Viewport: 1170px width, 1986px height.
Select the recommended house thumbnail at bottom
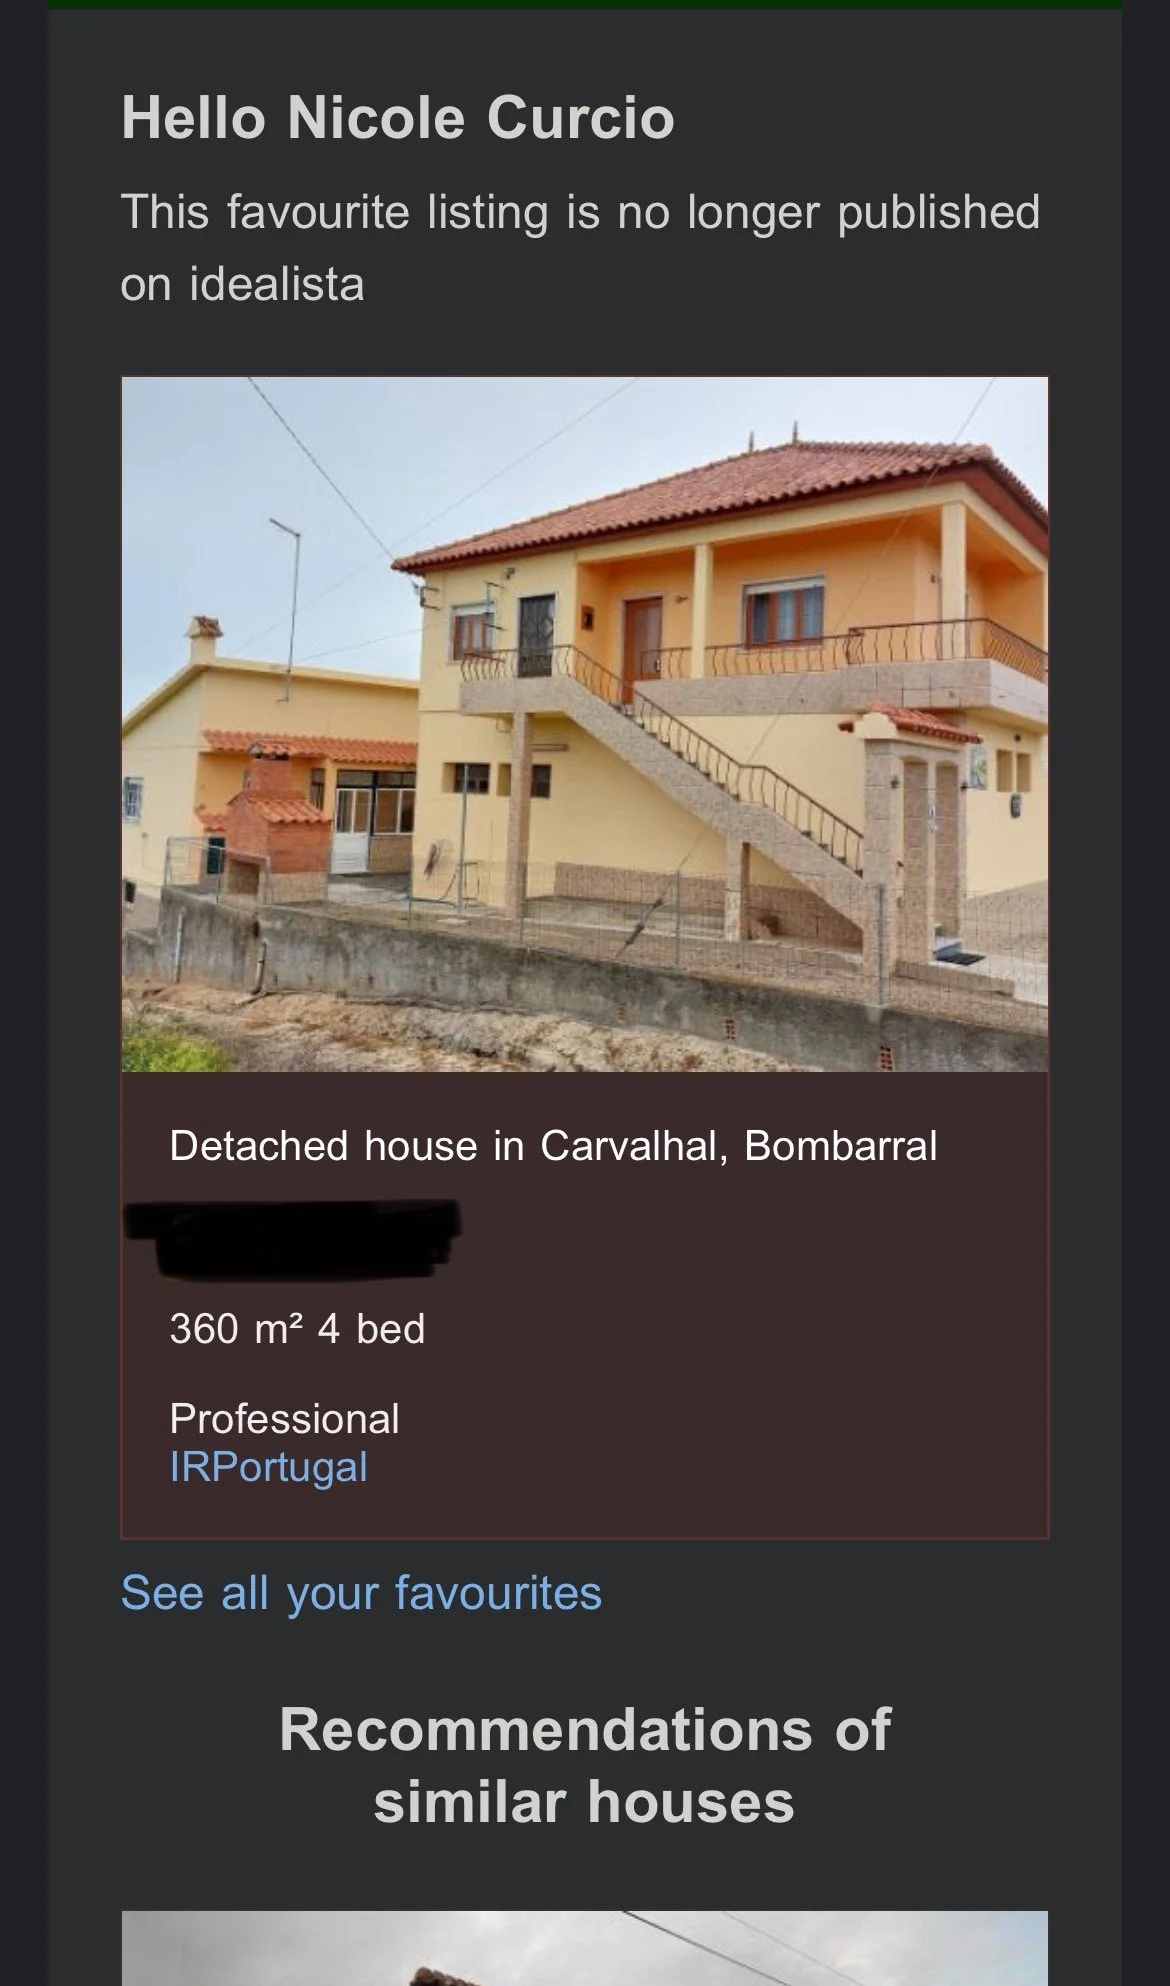click(585, 1948)
